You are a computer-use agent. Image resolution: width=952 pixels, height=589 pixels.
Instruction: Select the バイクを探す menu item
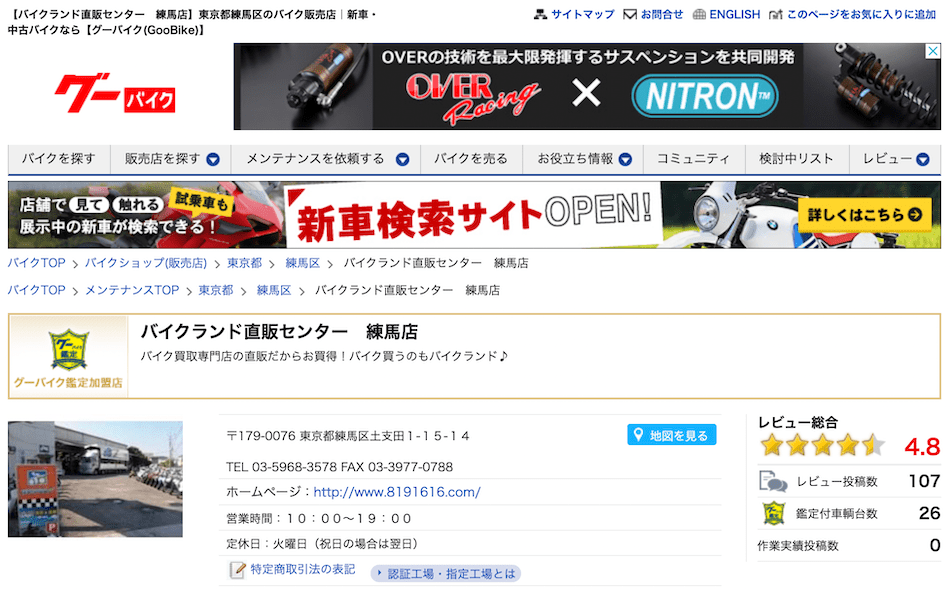[59, 159]
